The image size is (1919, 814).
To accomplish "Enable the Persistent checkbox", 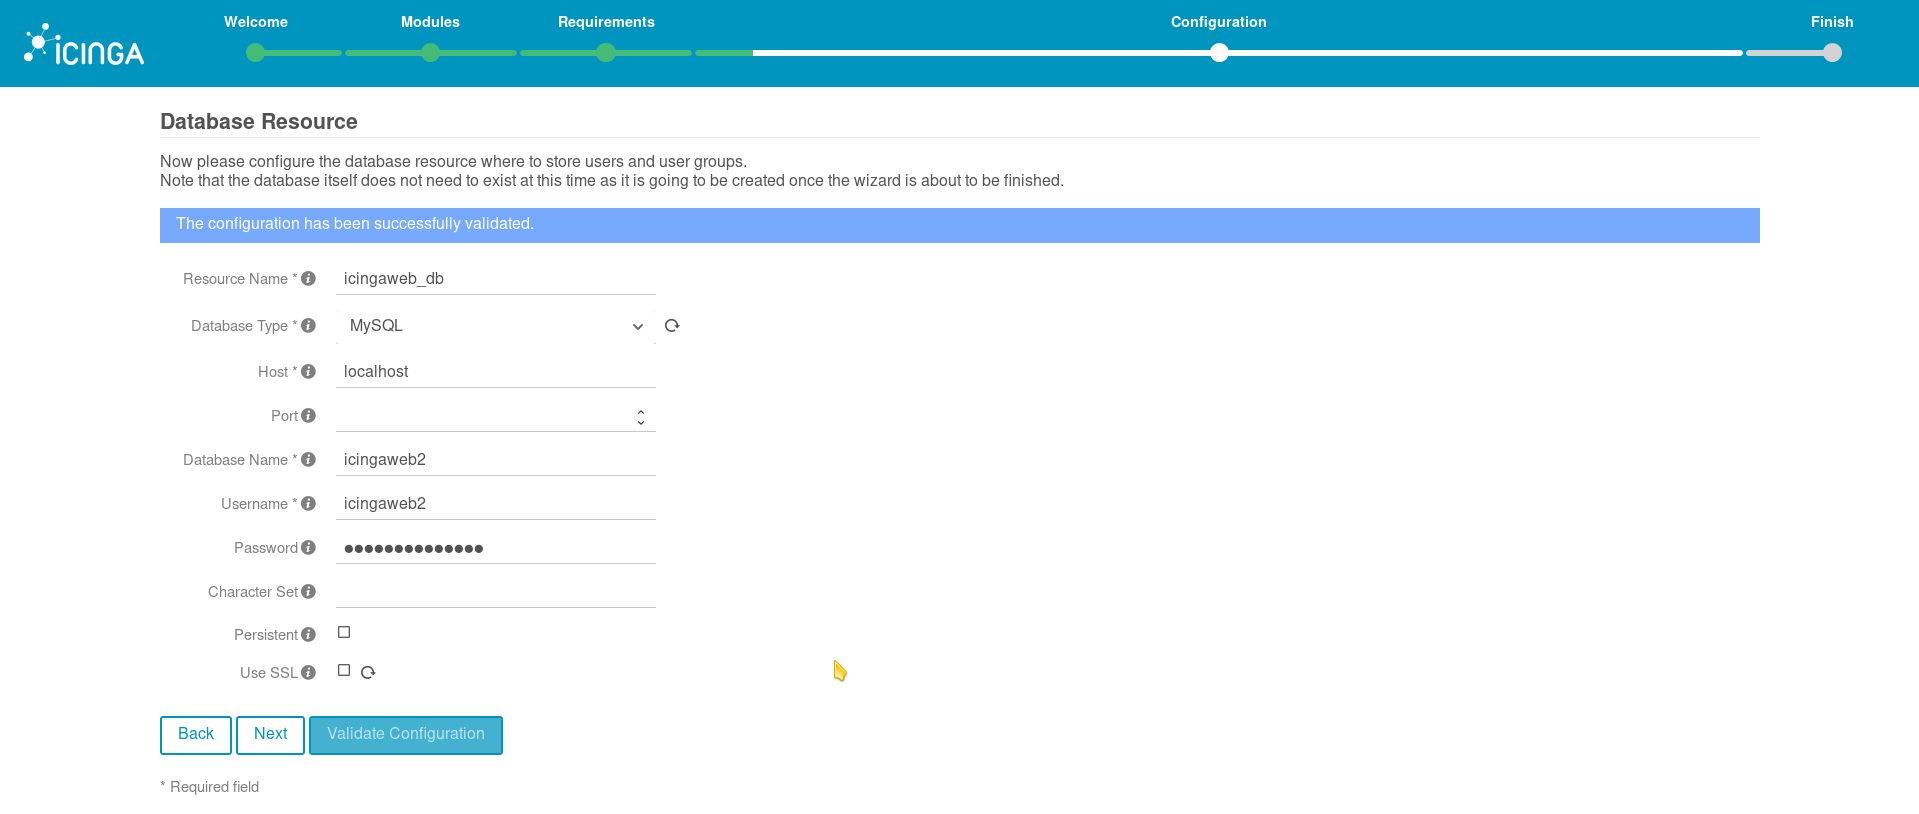I will (x=344, y=632).
